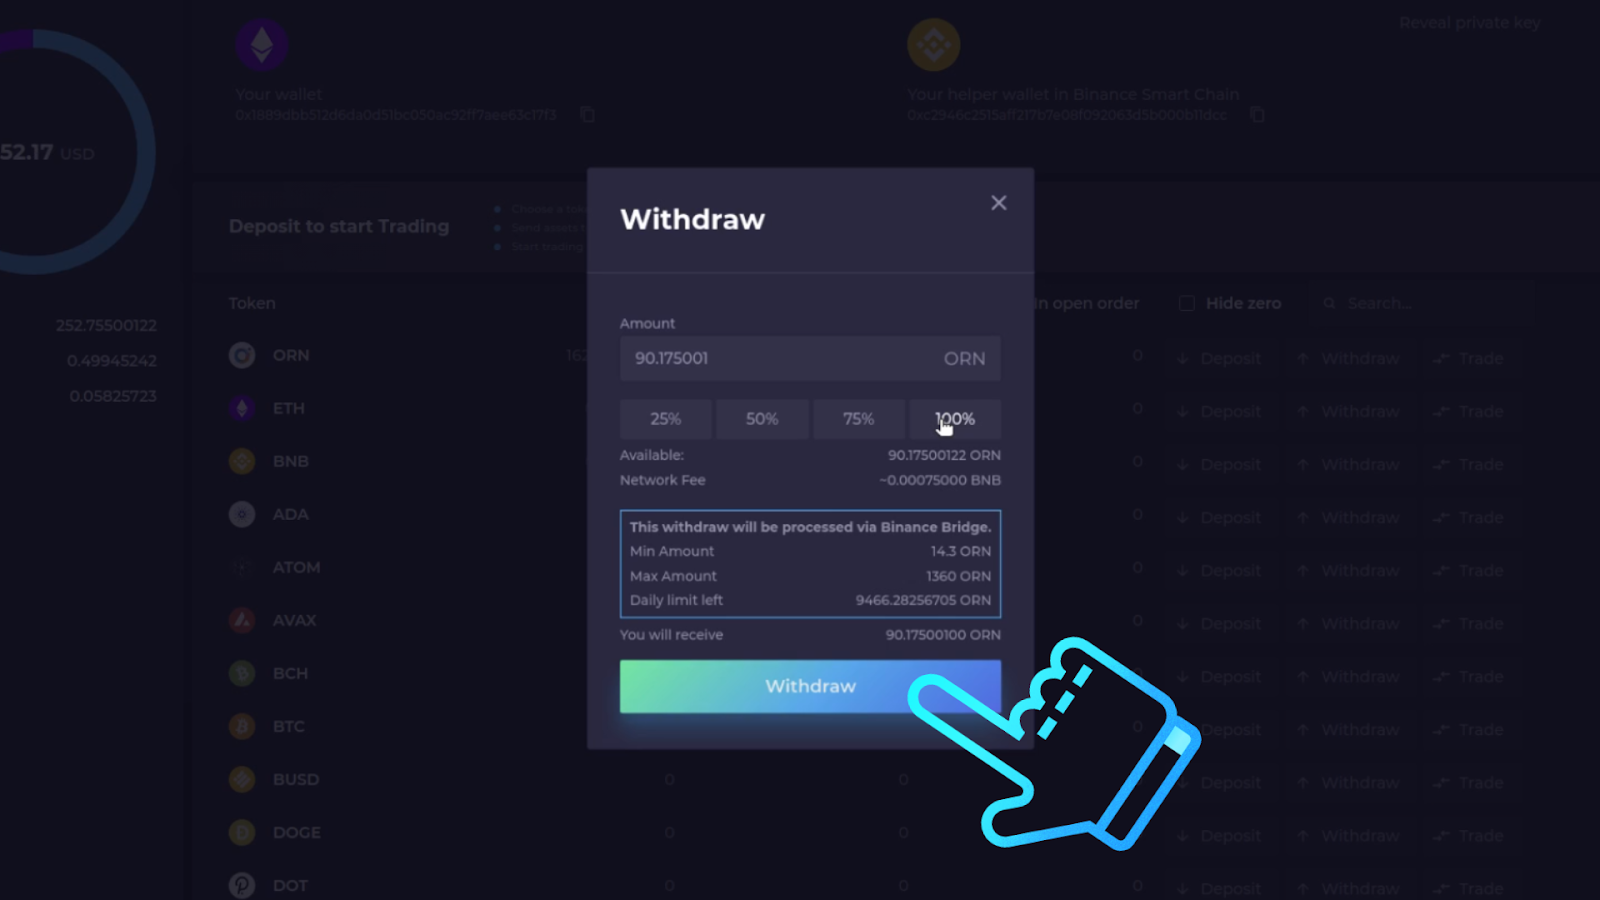Deposit BNB from the token list
1600x900 pixels.
pyautogui.click(x=1220, y=464)
